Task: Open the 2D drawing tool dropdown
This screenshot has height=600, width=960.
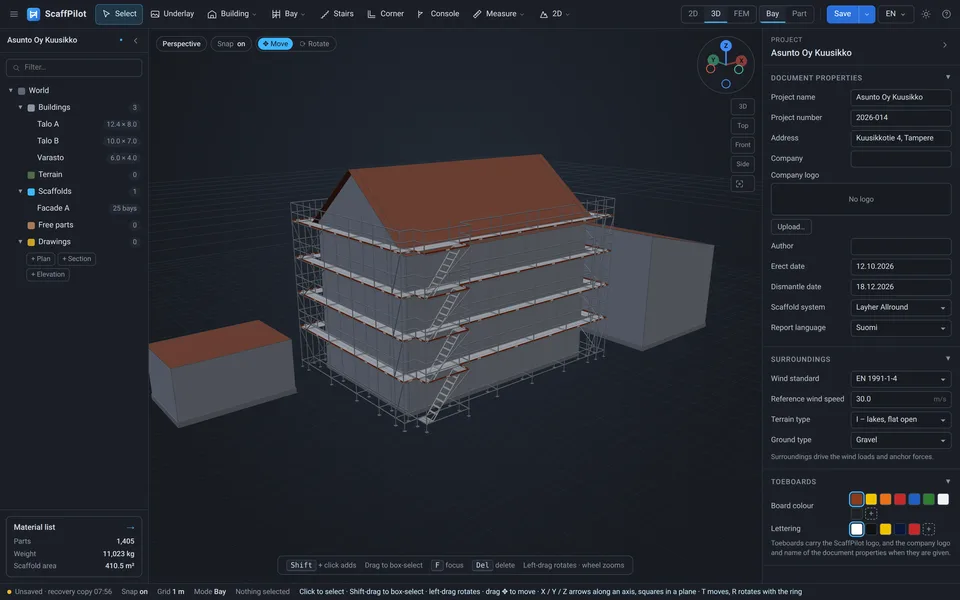Action: (555, 14)
